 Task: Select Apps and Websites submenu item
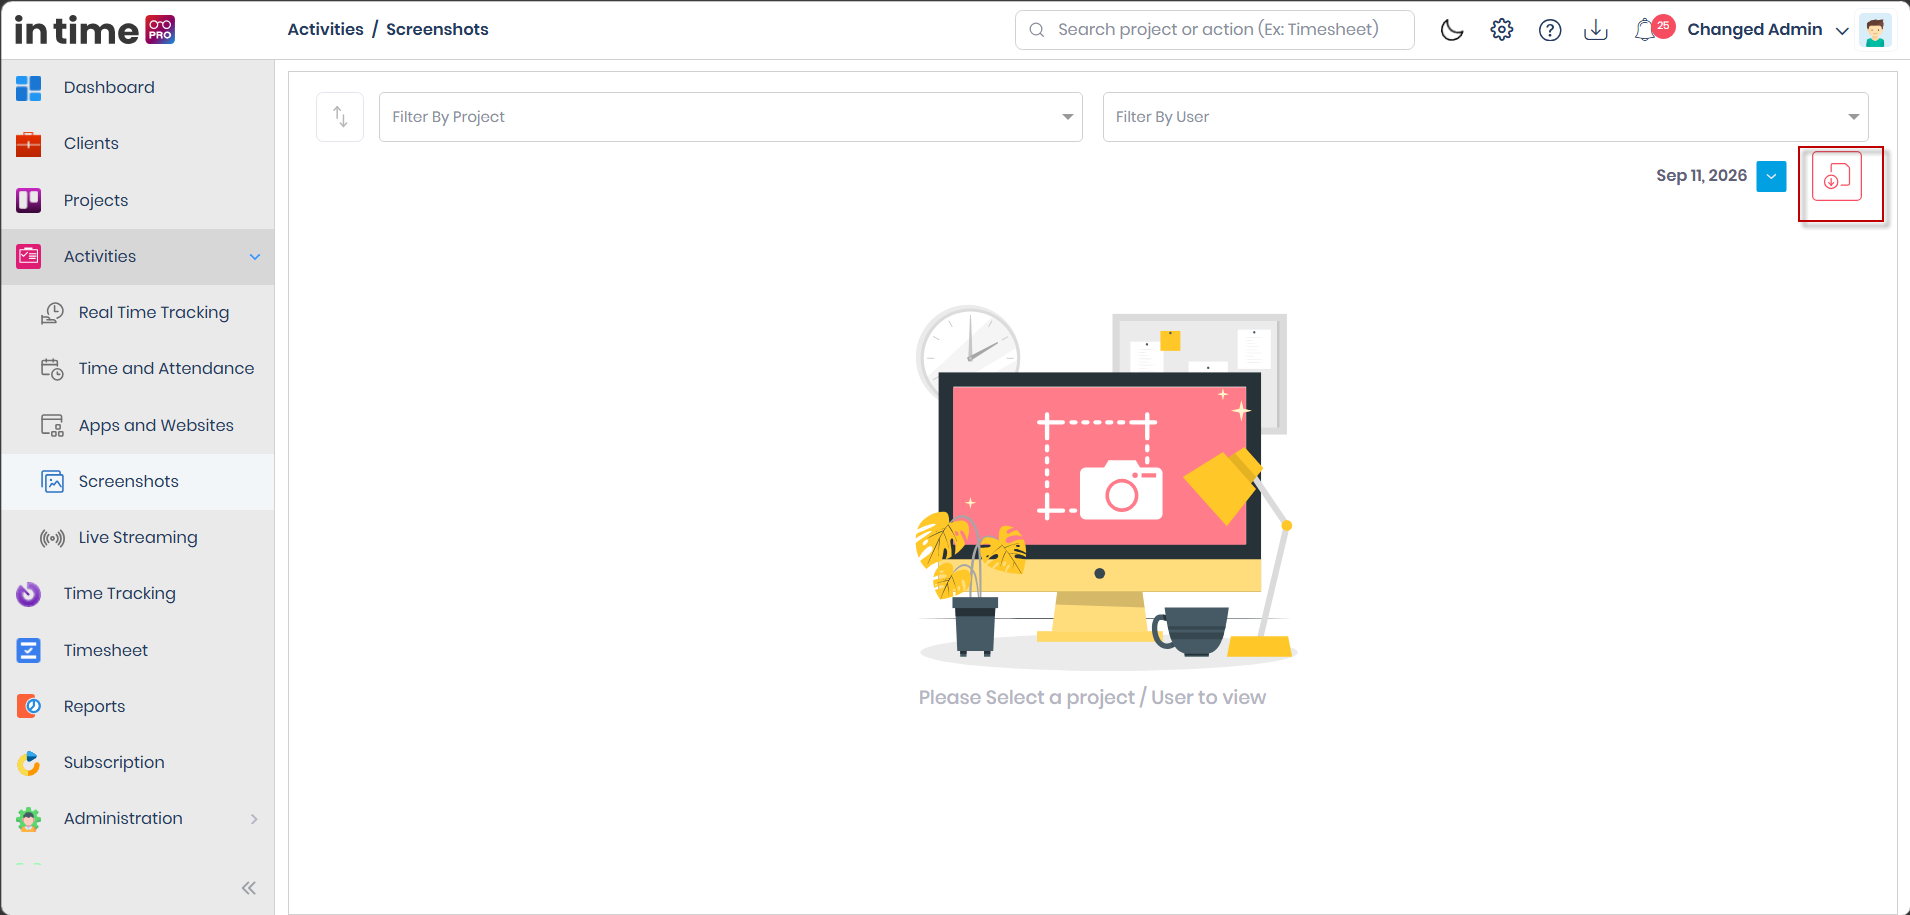[x=138, y=425]
